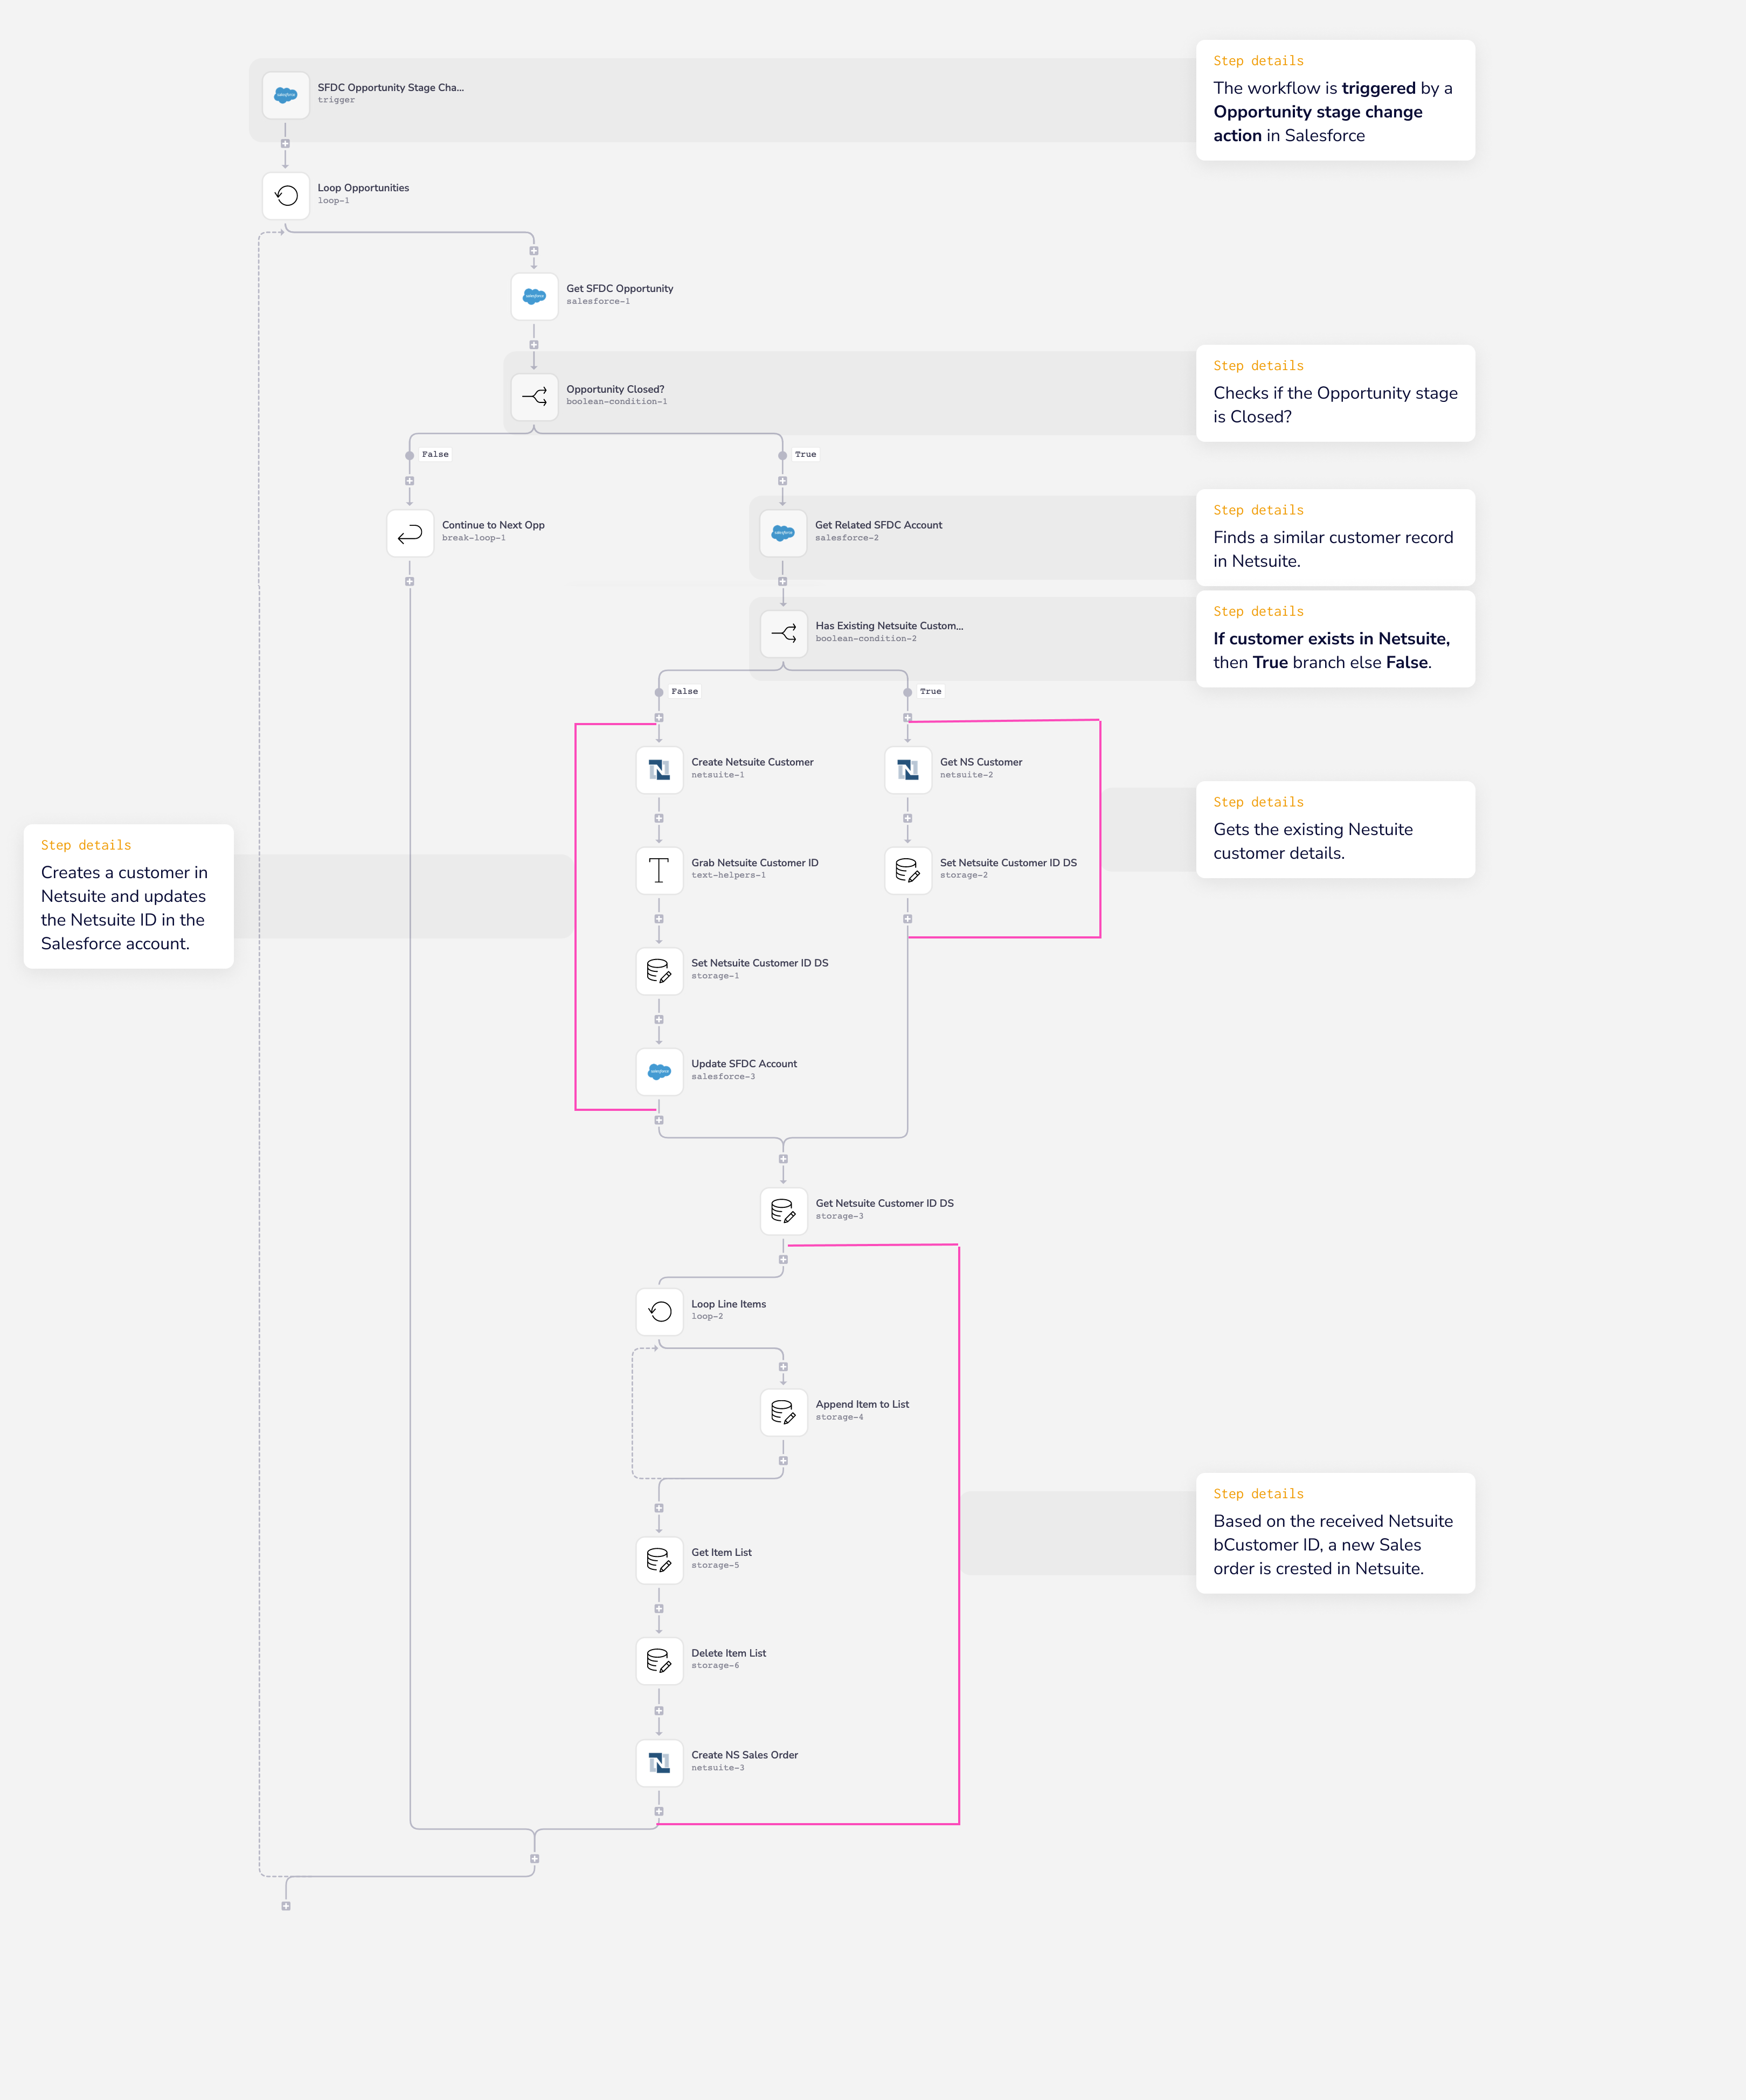Open the Create NS Sales Order step icon

coord(659,1763)
